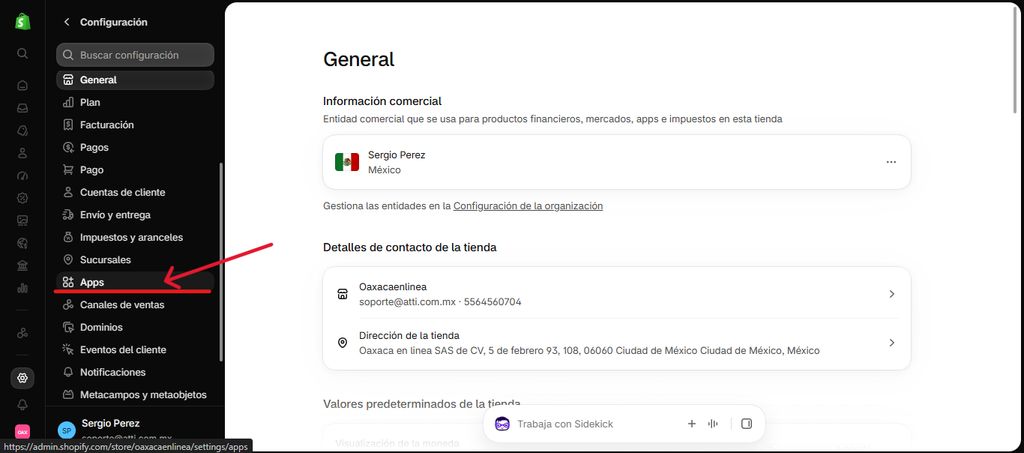Toggle the Sidekick side panel icon

[746, 424]
